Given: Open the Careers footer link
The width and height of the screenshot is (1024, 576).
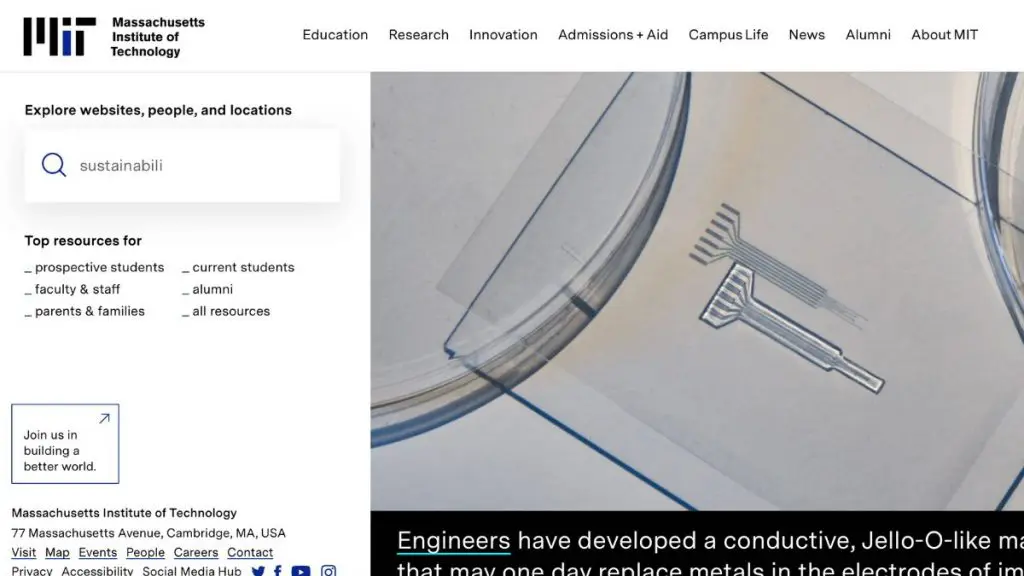Looking at the screenshot, I should 196,552.
